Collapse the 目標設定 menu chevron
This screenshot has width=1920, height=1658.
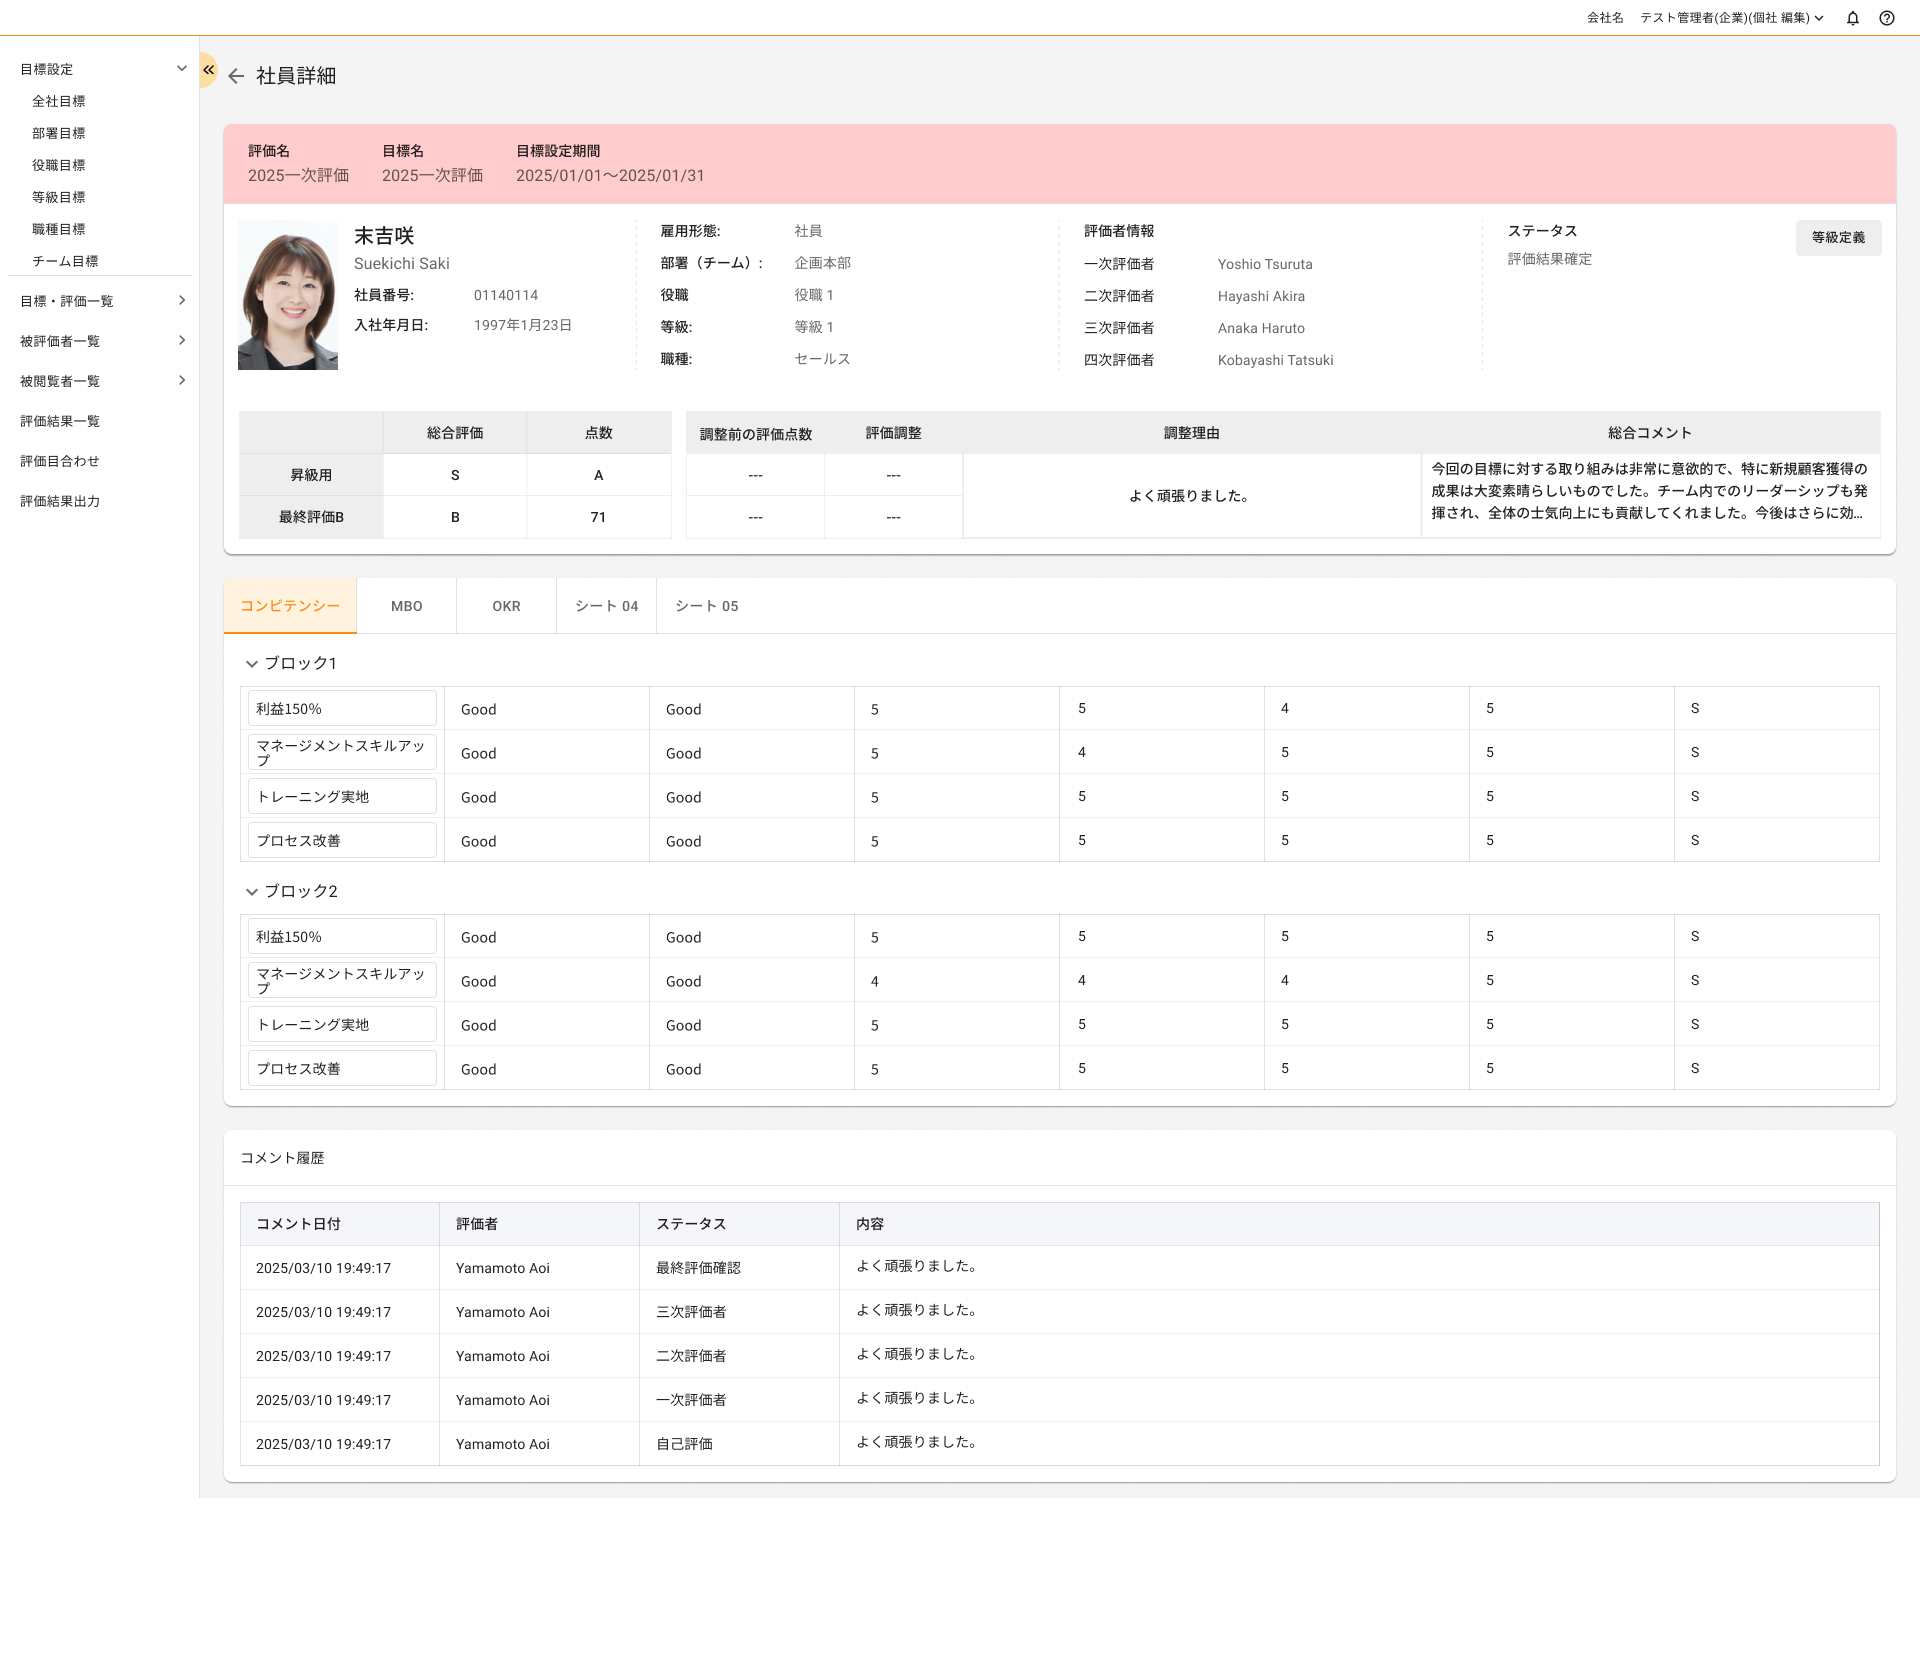[182, 68]
